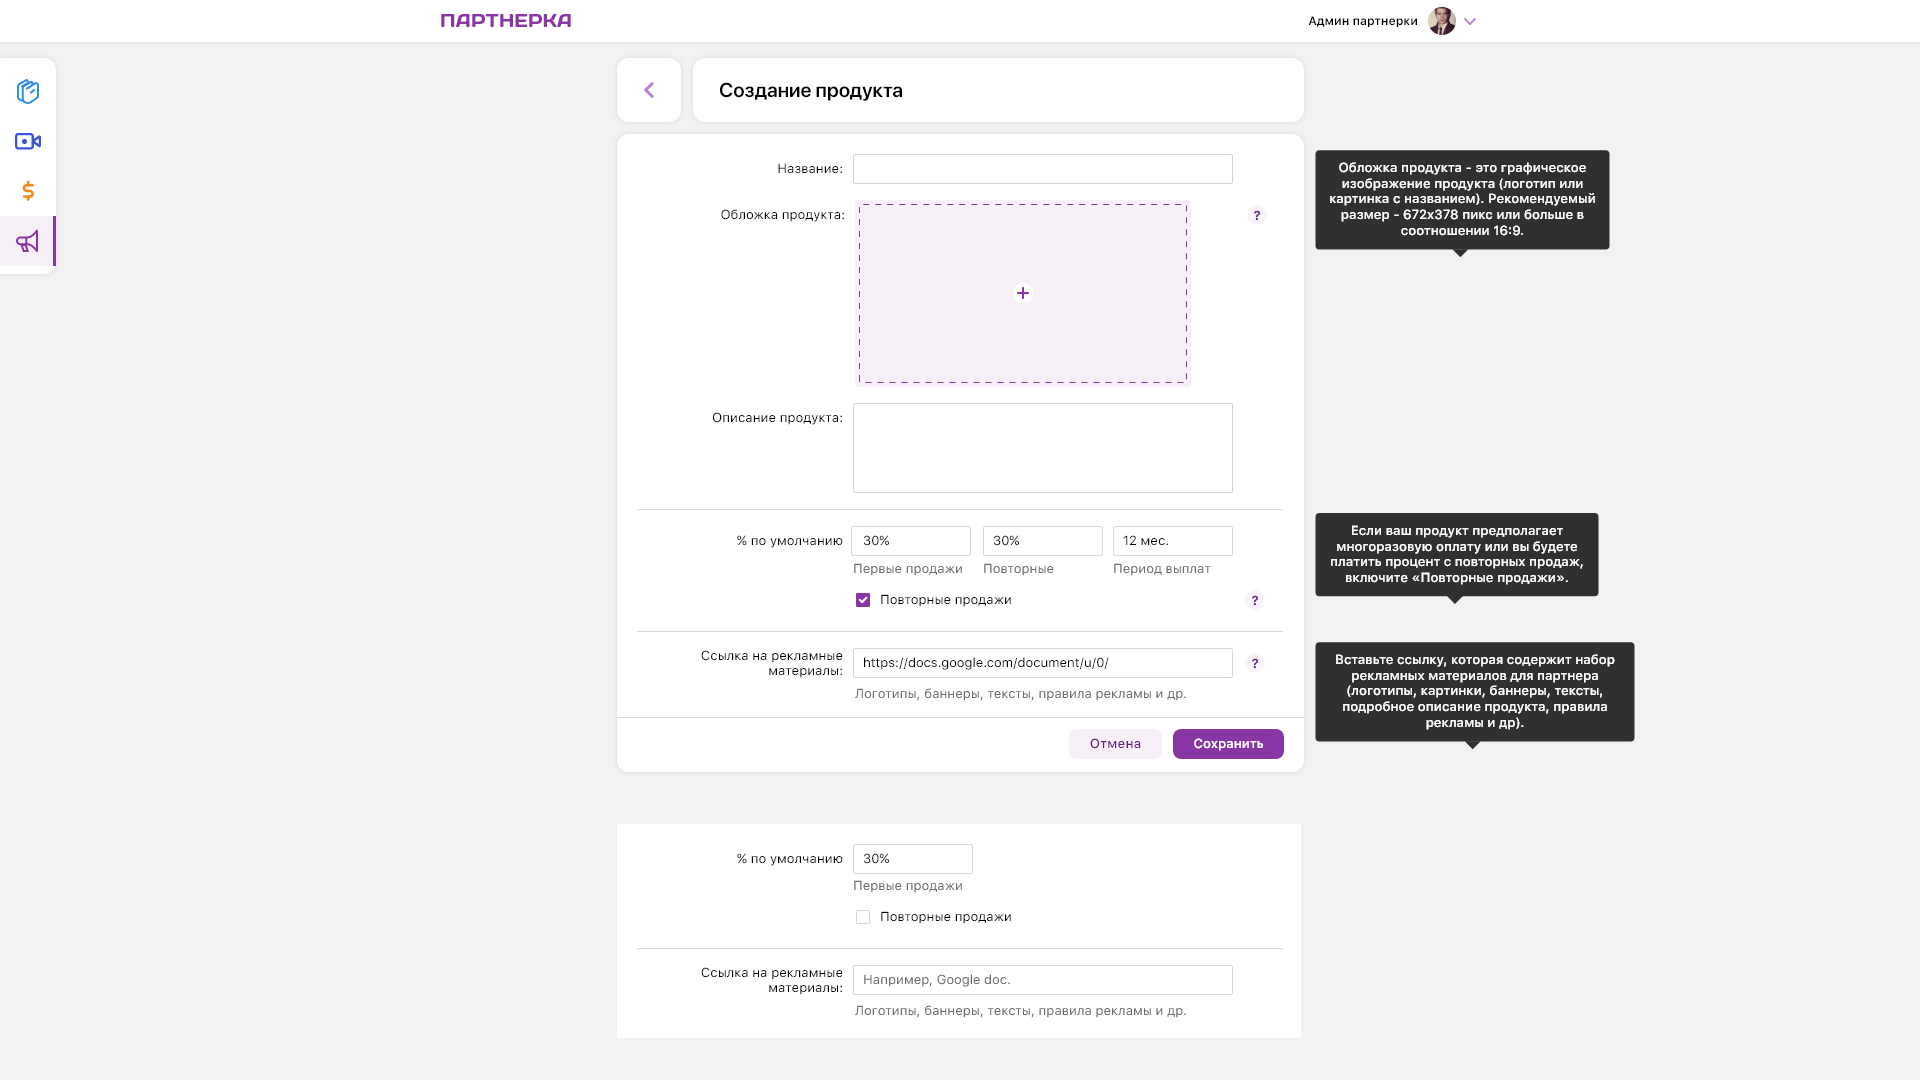Show help for product cover field
The width and height of the screenshot is (1920, 1080).
point(1257,215)
